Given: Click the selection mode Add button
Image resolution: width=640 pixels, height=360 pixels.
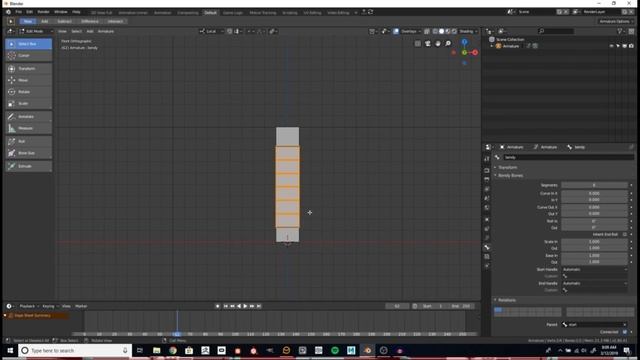Looking at the screenshot, I should 44,21.
